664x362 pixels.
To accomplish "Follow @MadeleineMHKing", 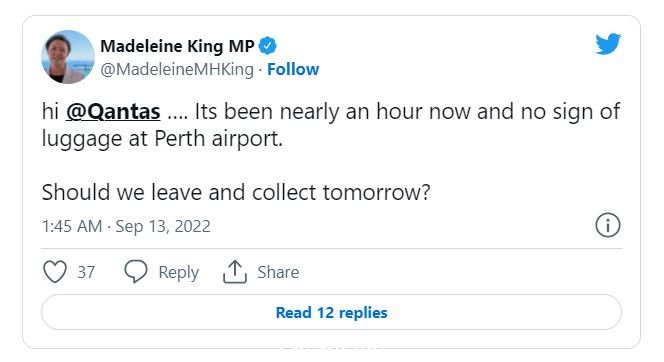I will [x=293, y=69].
